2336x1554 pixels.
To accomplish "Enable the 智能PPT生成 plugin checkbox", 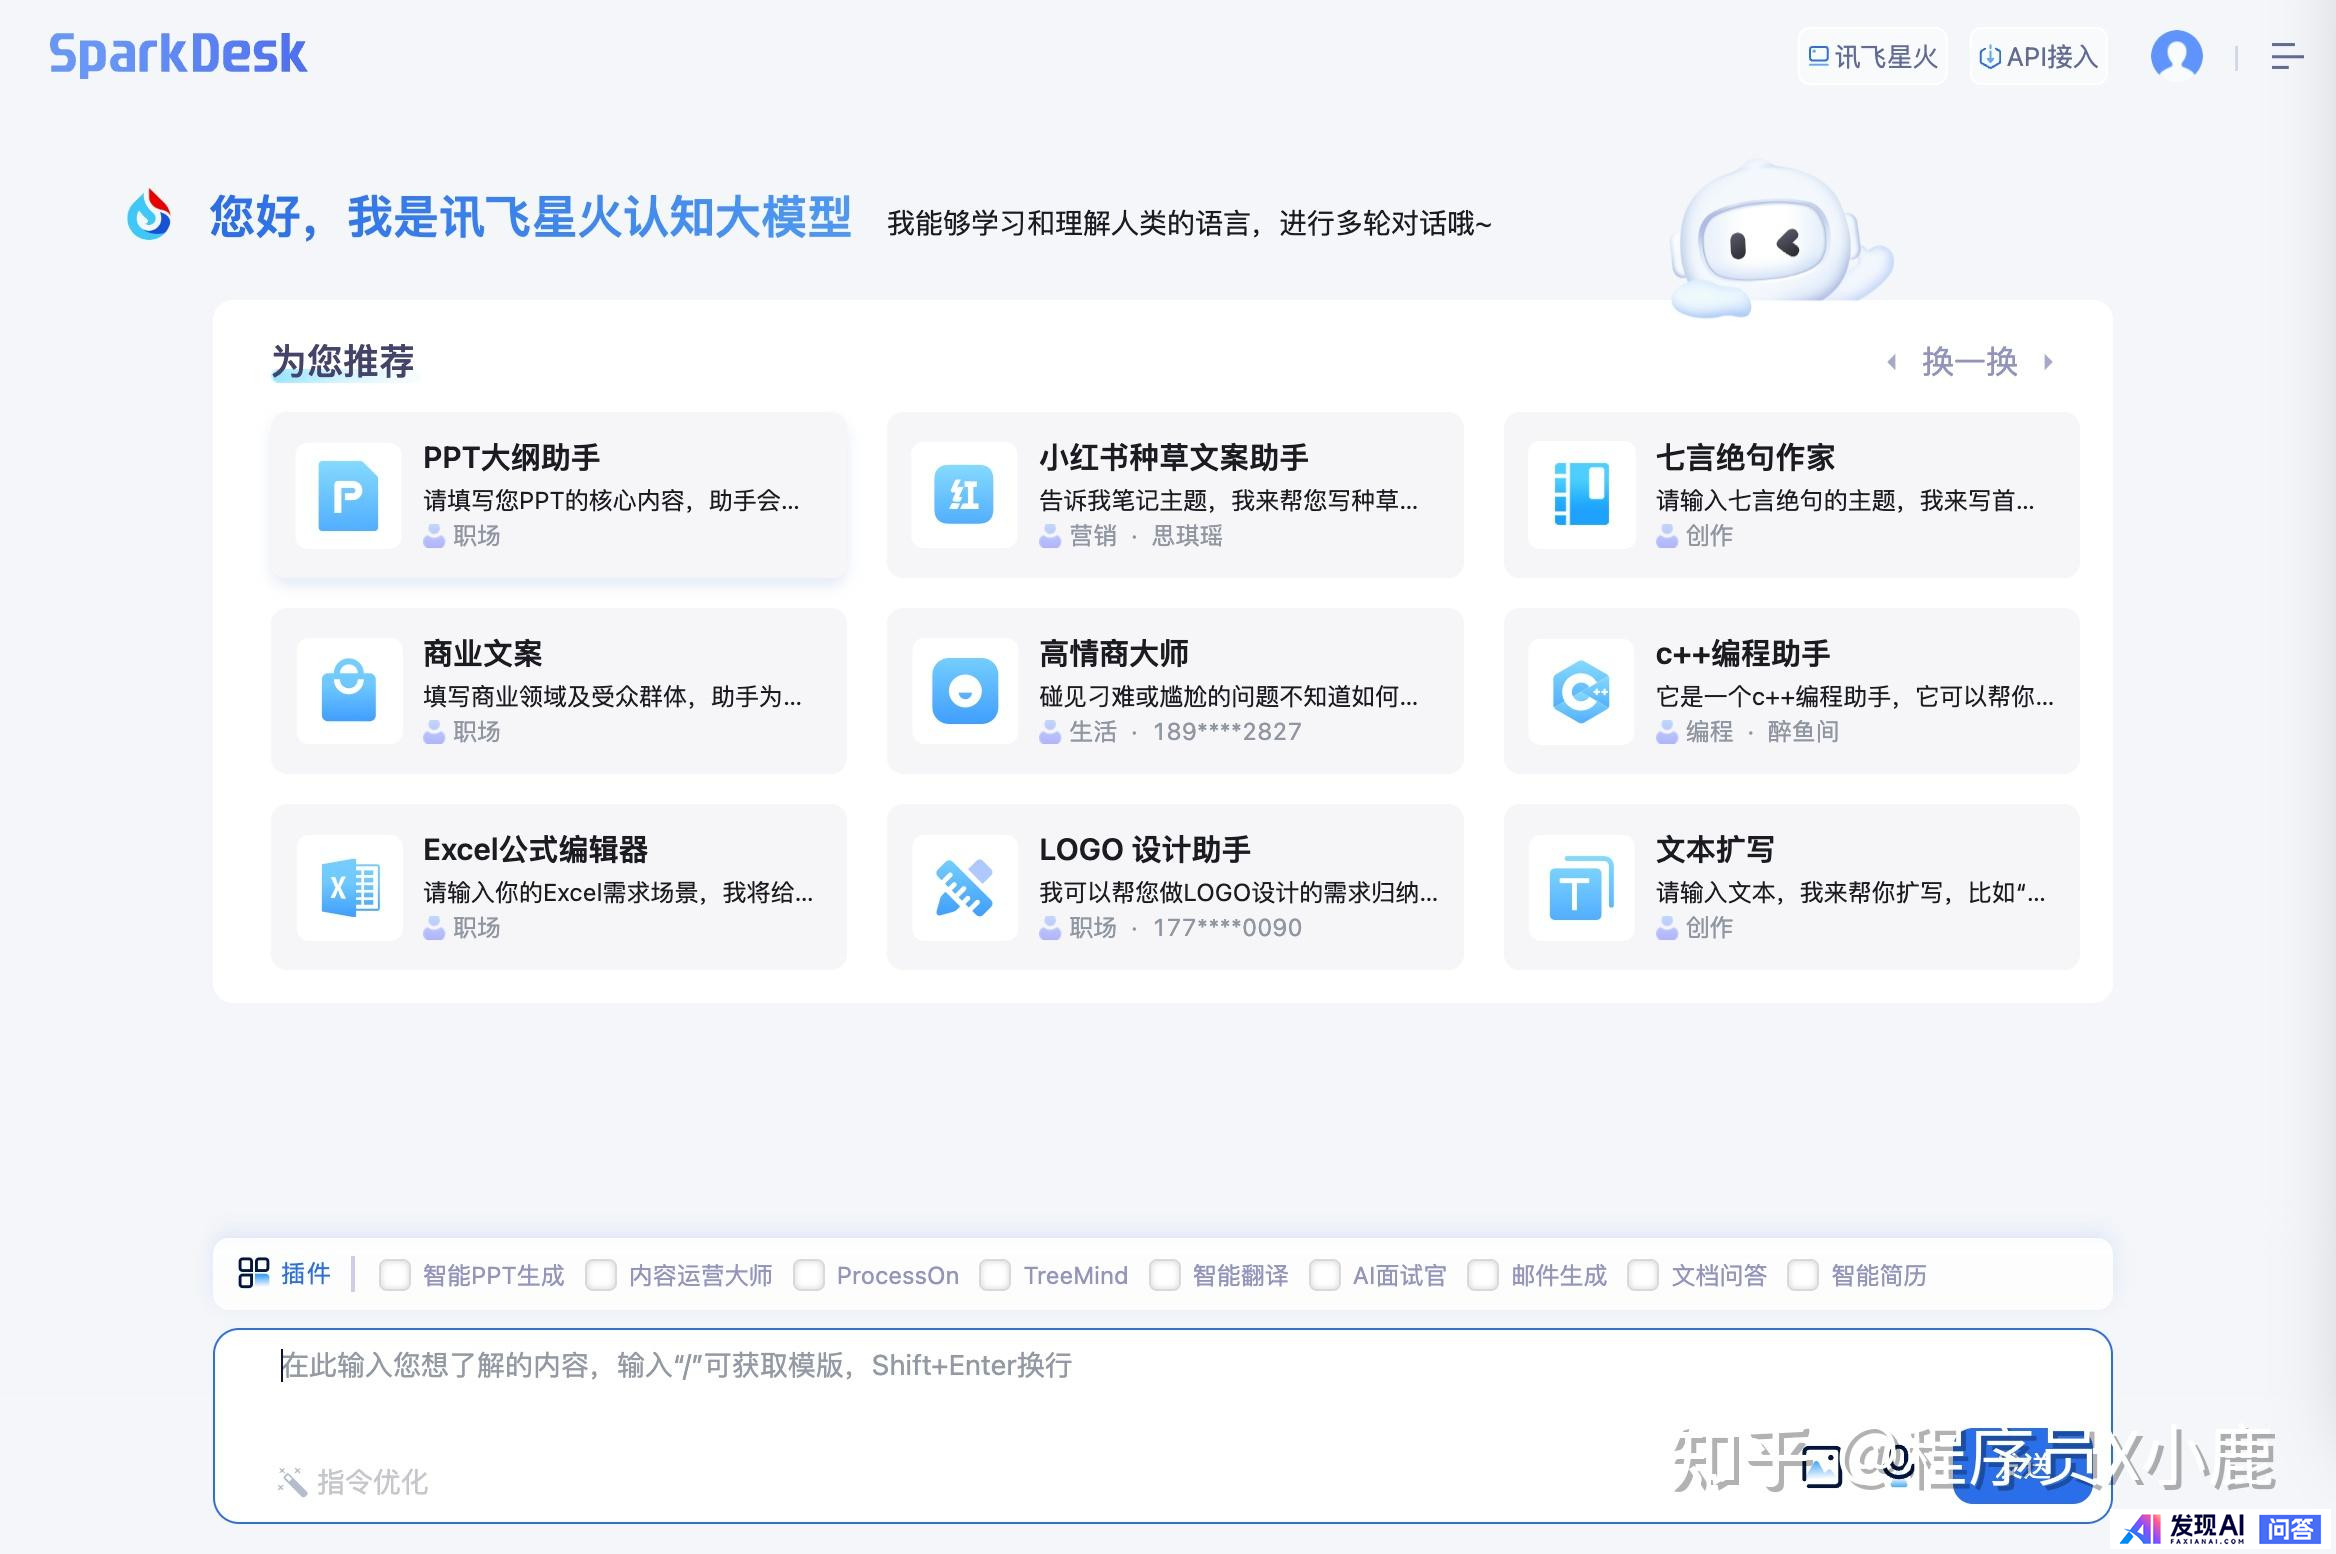I will click(395, 1275).
